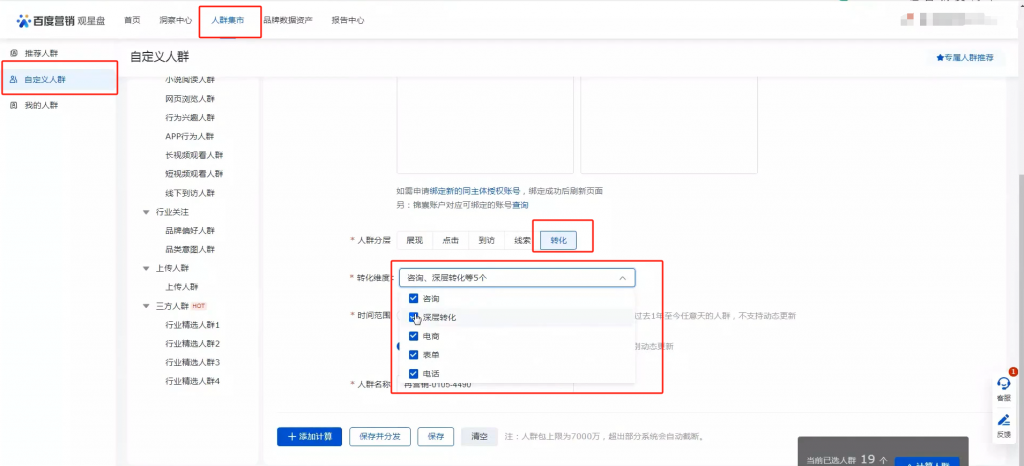
Task: Select 行业精选人群2 in the tree
Action: (x=193, y=343)
